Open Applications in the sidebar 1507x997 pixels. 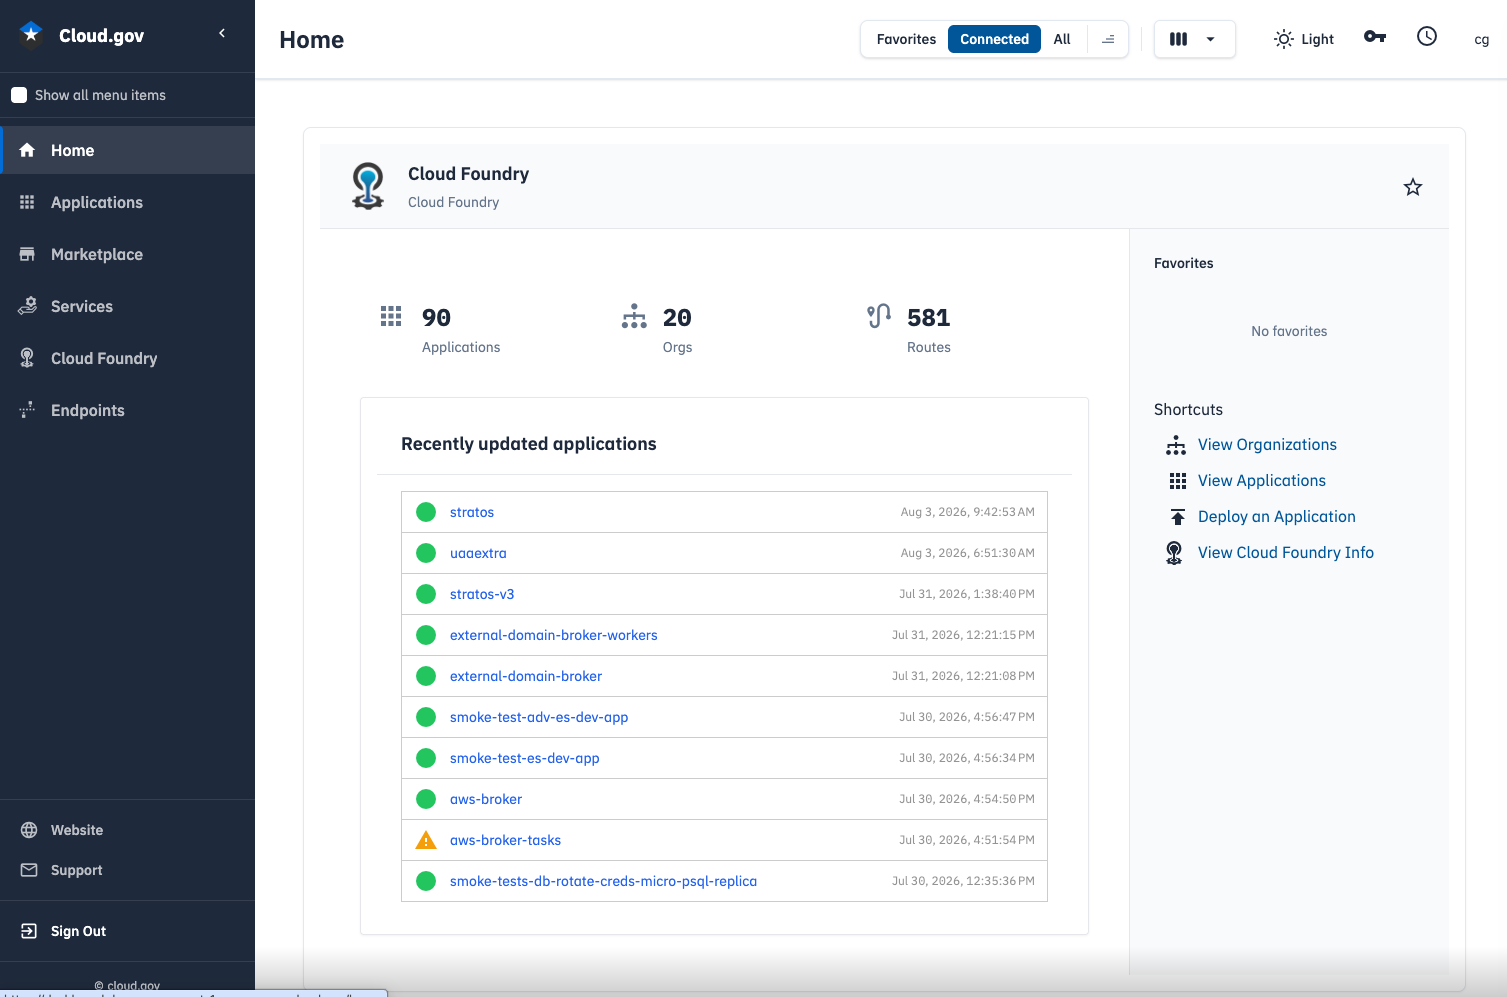pyautogui.click(x=128, y=202)
